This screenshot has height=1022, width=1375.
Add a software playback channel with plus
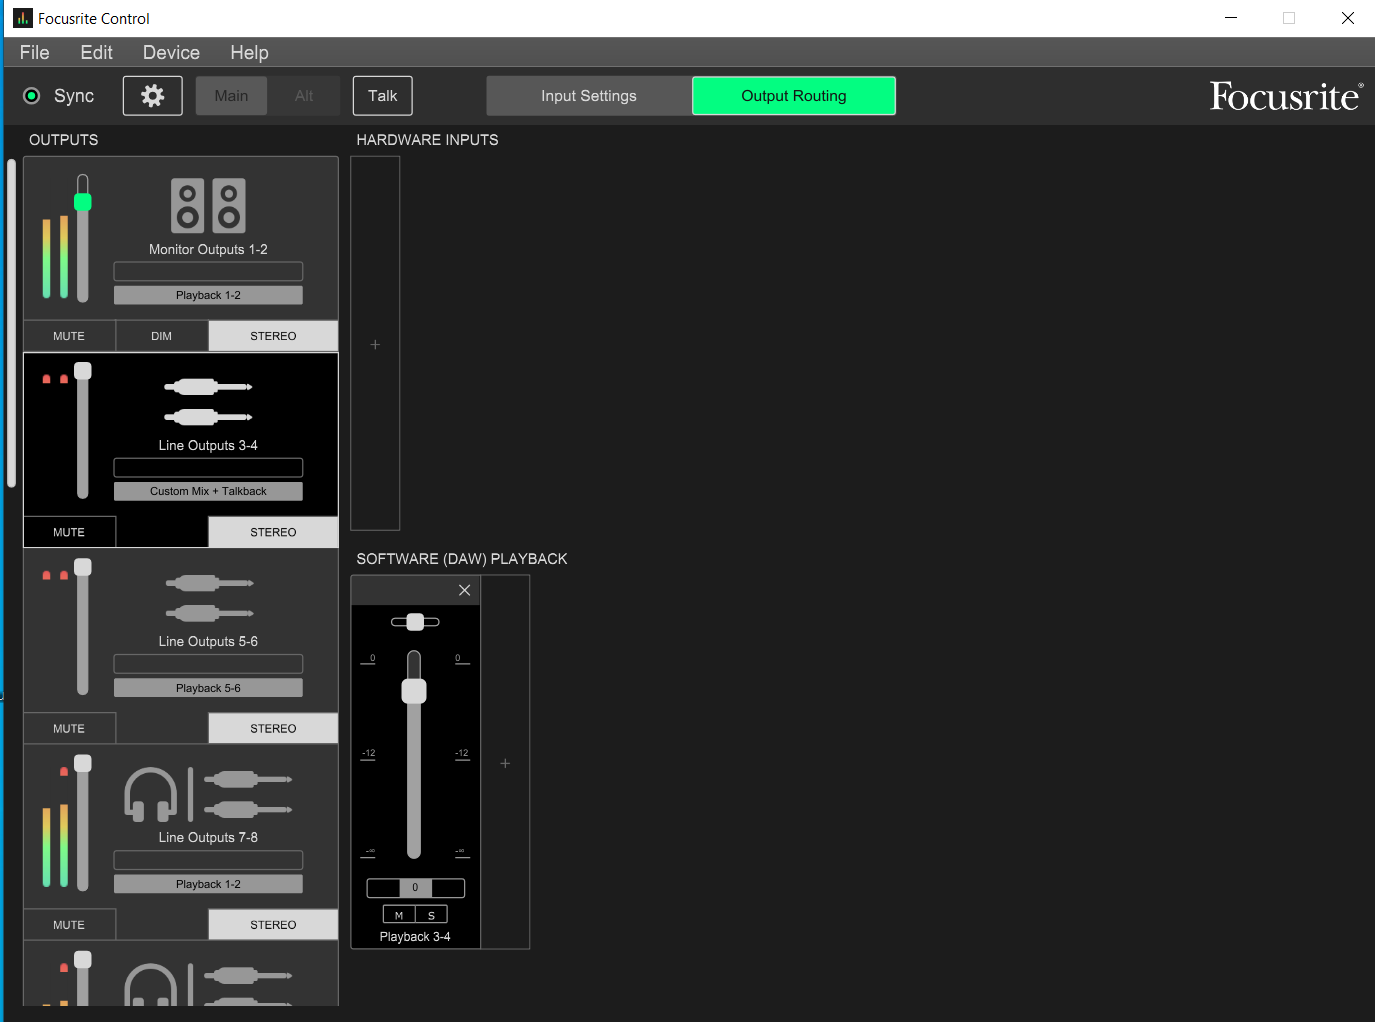tap(505, 763)
